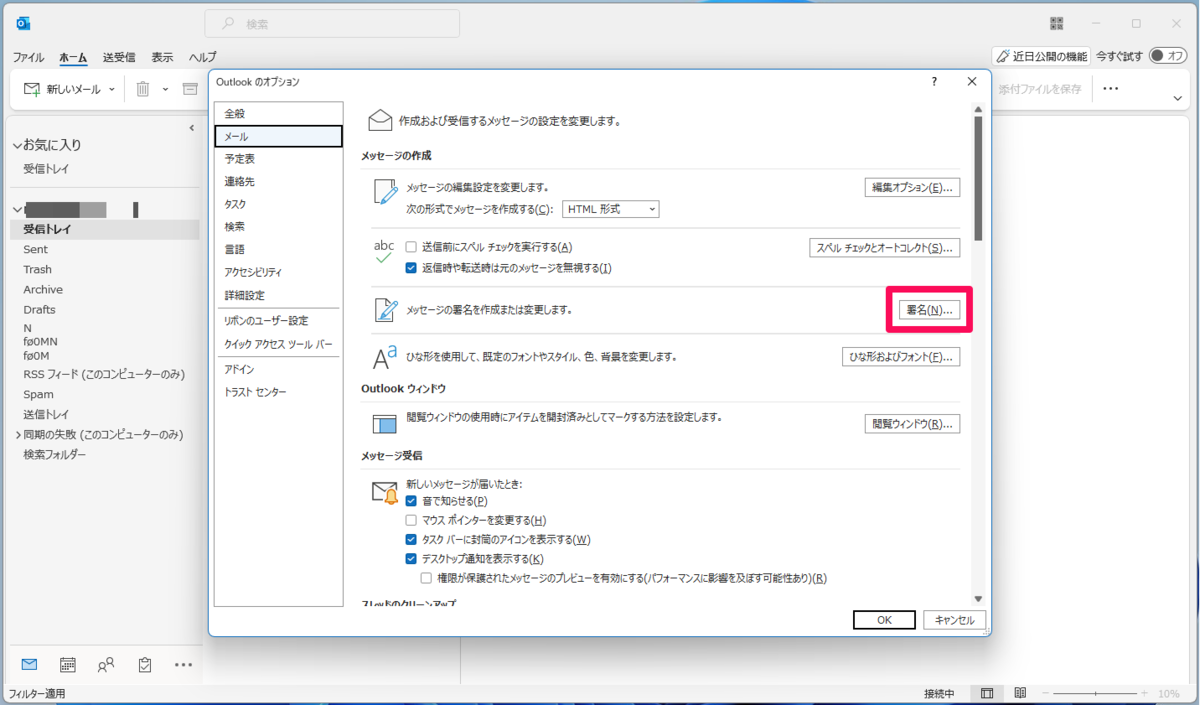Viewport: 1200px width, 705px height.
Task: Enable 送信前にスペル チェックを実行する checkbox
Action: pyautogui.click(x=411, y=247)
